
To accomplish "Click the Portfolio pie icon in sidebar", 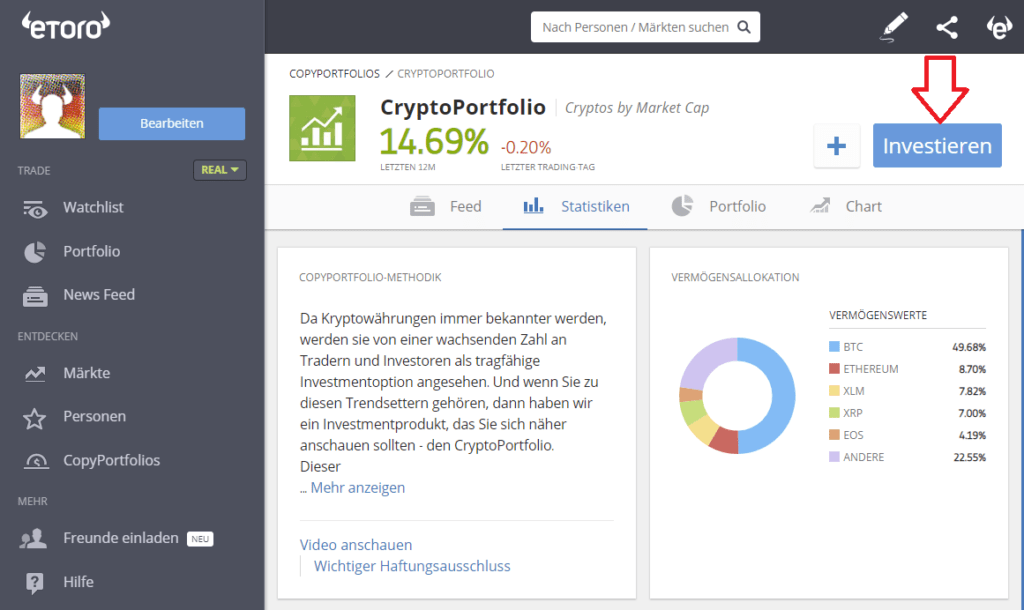I will 35,252.
